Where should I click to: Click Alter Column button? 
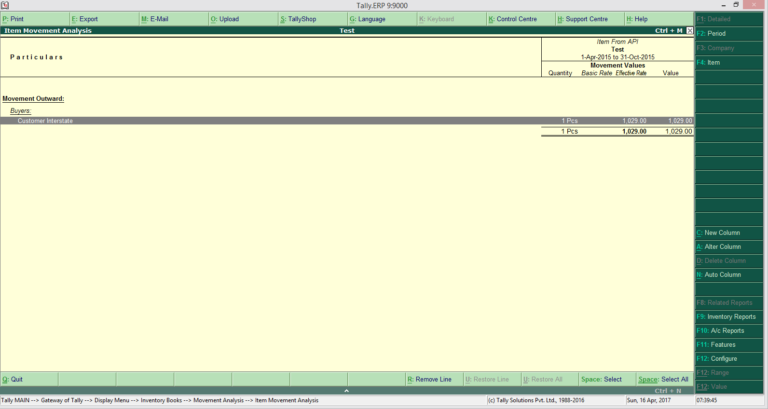729,247
